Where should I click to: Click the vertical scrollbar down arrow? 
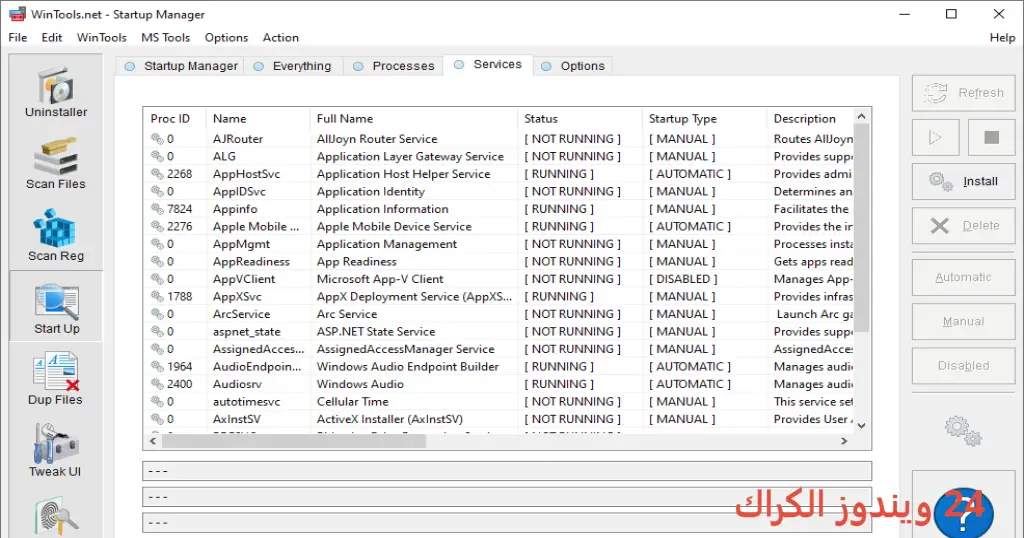[x=861, y=426]
